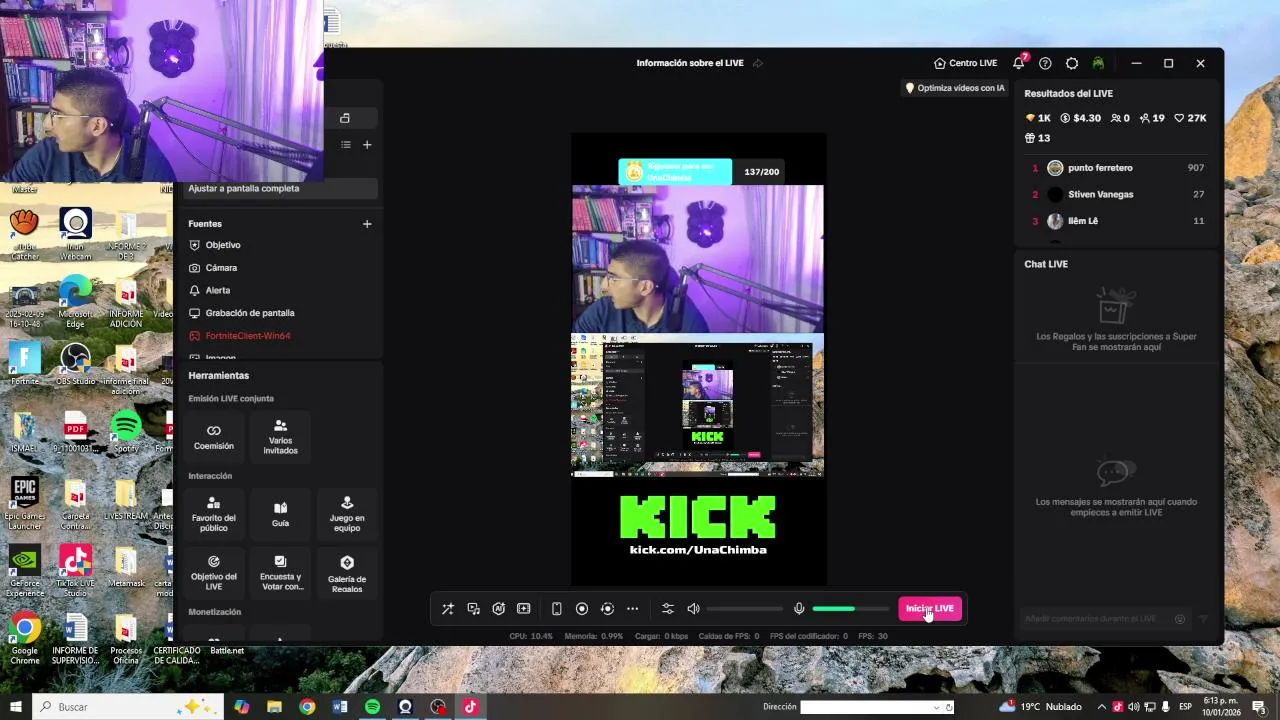Screen dimensions: 1280x720
Task: Open the emoji icon in the chat input
Action: coord(1180,619)
